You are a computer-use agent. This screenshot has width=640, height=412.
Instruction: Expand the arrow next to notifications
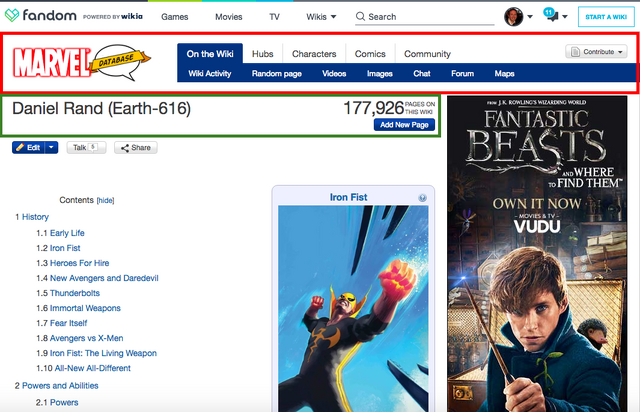[565, 17]
